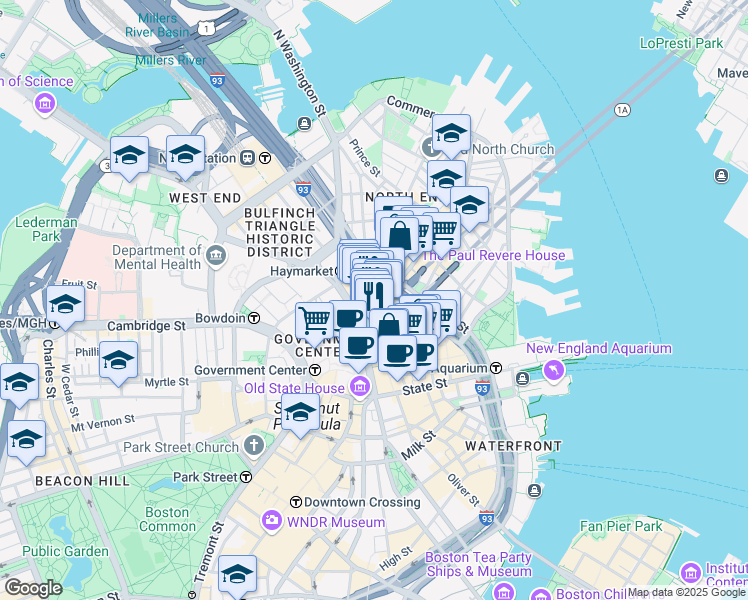Screen dimensions: 748x600
Task: Open the school marker near Fruit St
Action: 65,307
